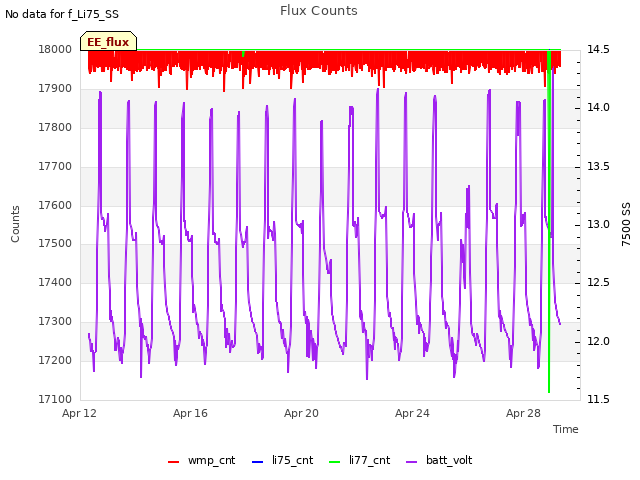The width and height of the screenshot is (640, 480).
Task: Click the Time x-axis label
Action: coord(566,429)
